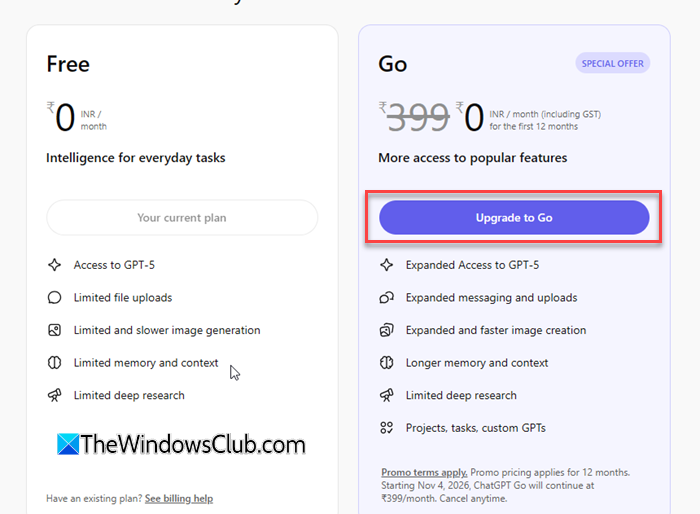Image resolution: width=700 pixels, height=514 pixels.
Task: Upgrade to the Go plan
Action: click(514, 217)
